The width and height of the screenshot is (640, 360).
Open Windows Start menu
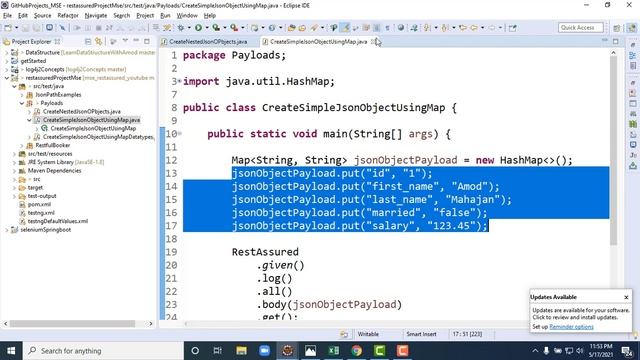tap(11, 351)
